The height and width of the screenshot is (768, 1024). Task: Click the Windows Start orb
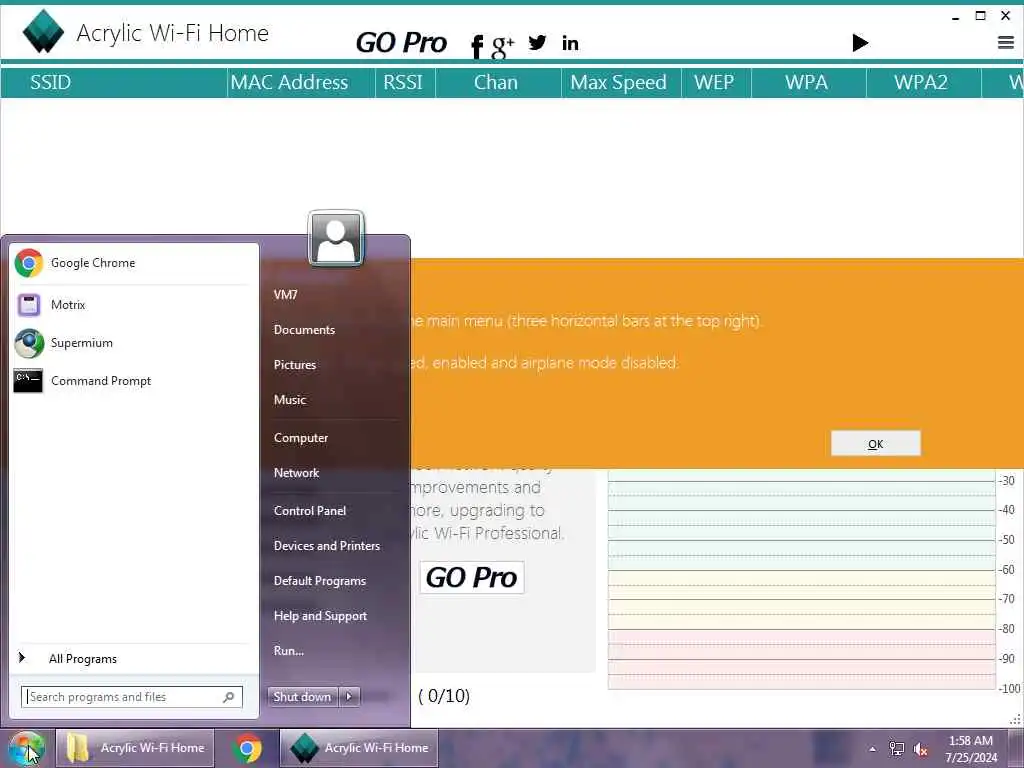point(26,748)
